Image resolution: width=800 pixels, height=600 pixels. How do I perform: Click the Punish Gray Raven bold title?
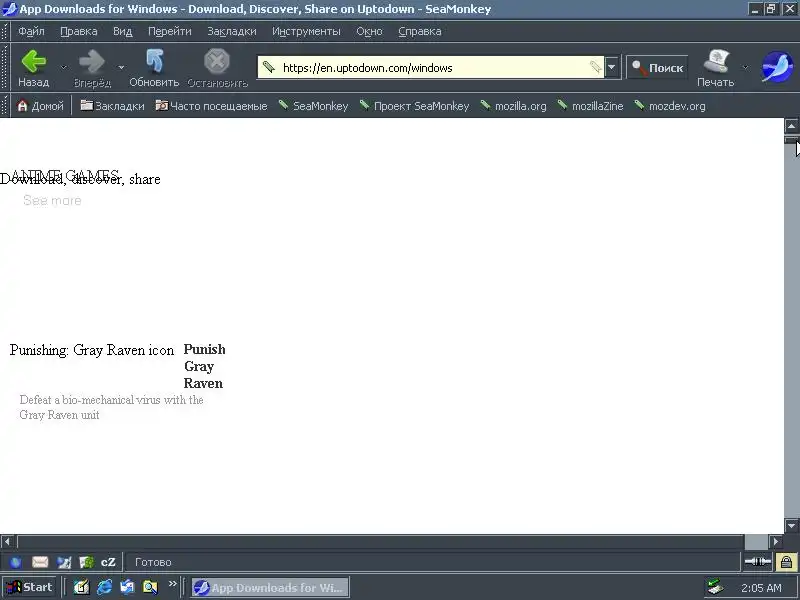click(204, 366)
